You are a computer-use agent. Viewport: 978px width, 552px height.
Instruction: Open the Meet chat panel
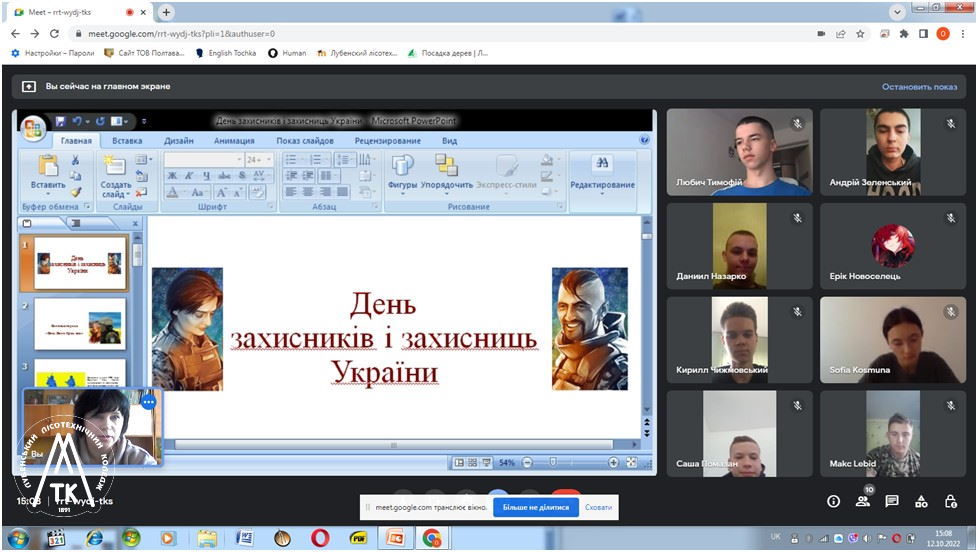click(x=892, y=501)
